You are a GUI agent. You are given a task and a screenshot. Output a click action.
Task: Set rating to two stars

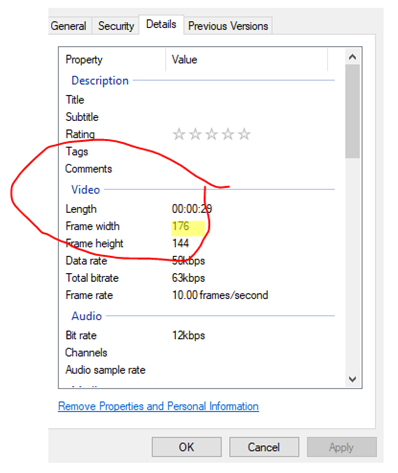[195, 134]
